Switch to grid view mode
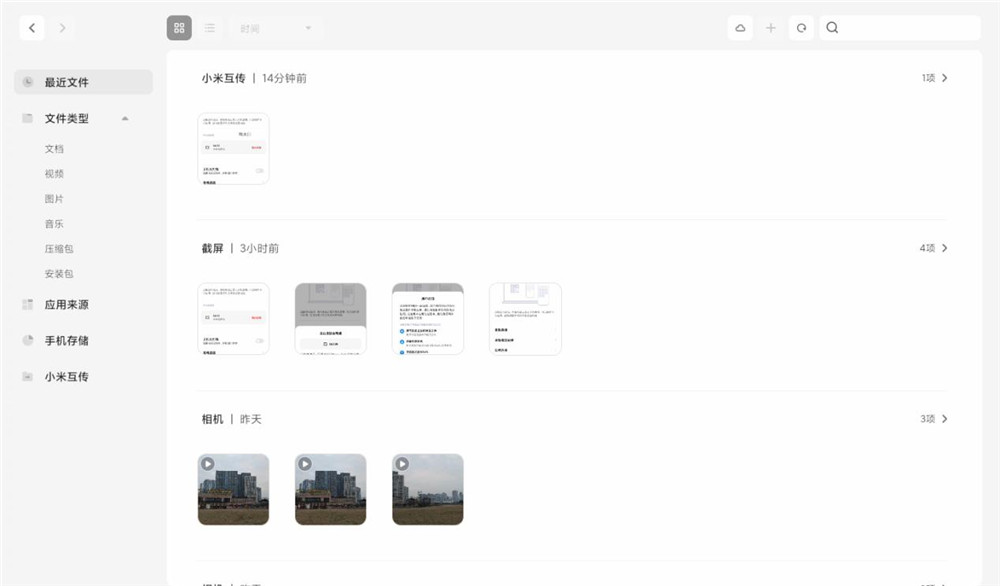Screen dimensions: 1000x586 click(x=179, y=27)
